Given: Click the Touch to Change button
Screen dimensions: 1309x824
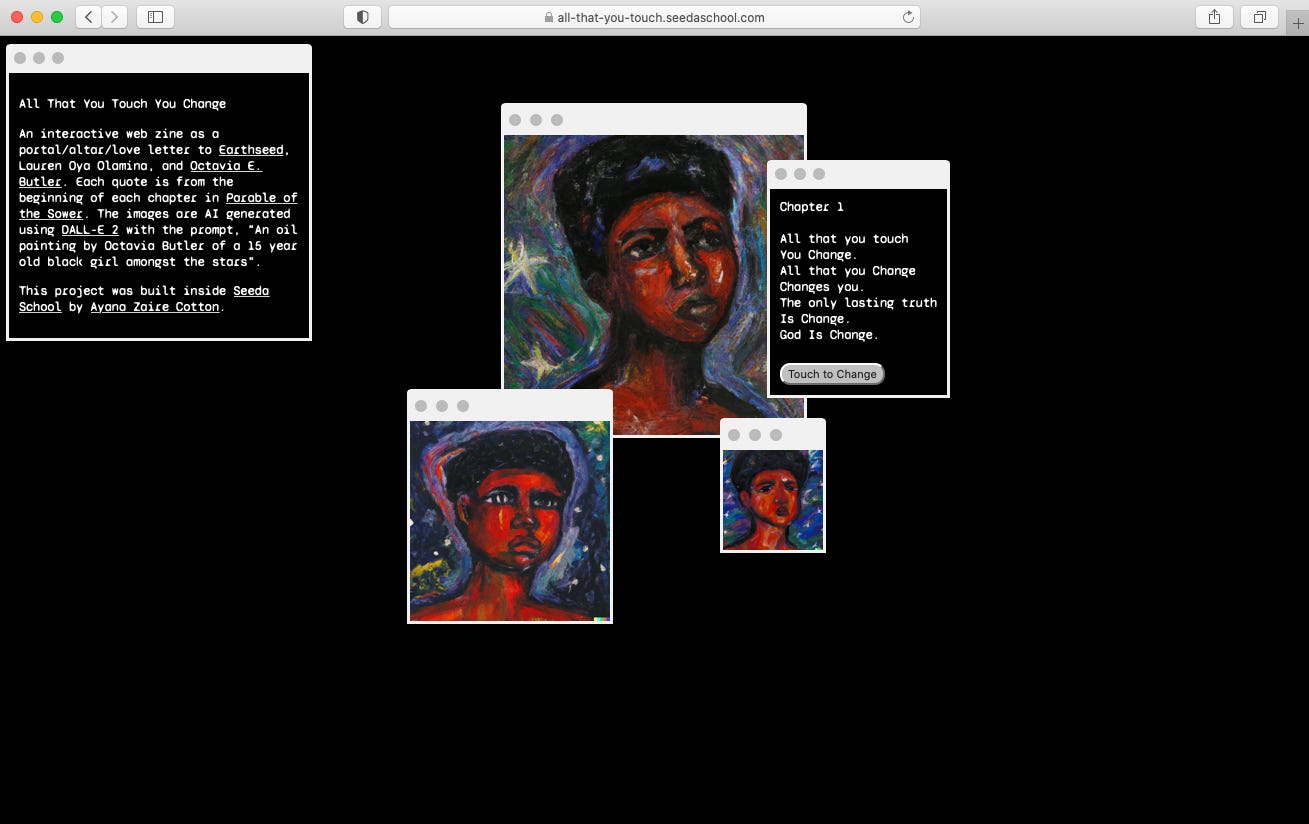Looking at the screenshot, I should (x=832, y=374).
